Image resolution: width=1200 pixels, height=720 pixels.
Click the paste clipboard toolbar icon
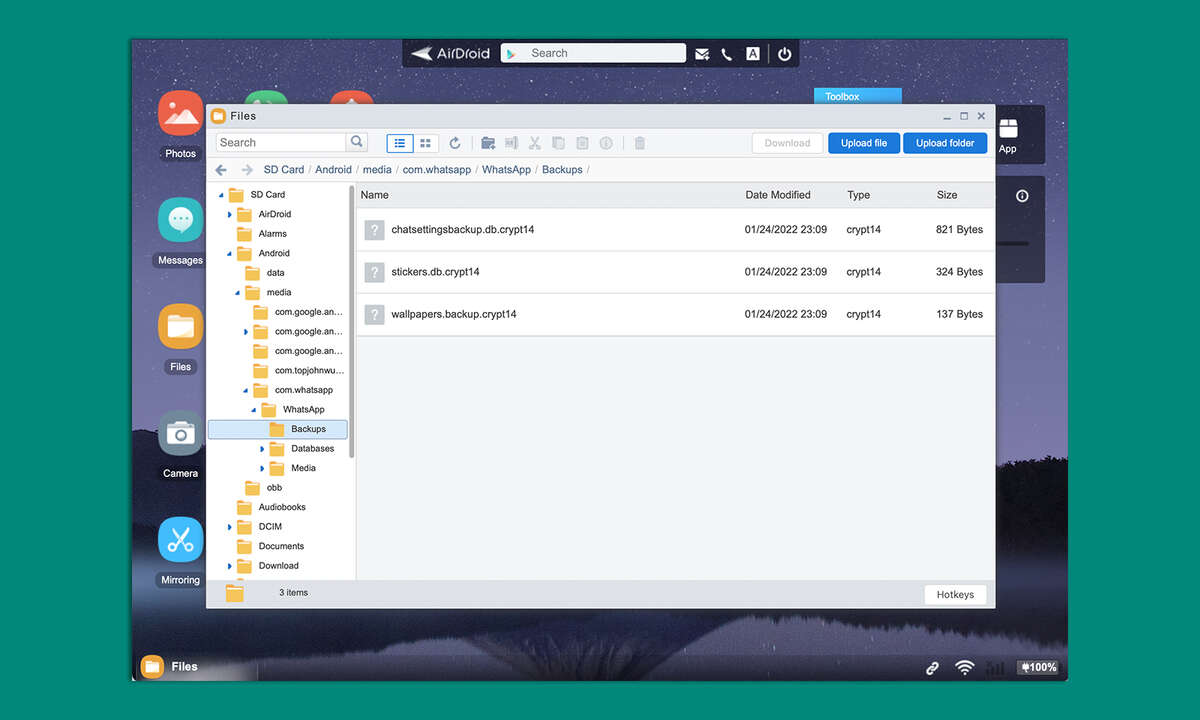pyautogui.click(x=582, y=143)
